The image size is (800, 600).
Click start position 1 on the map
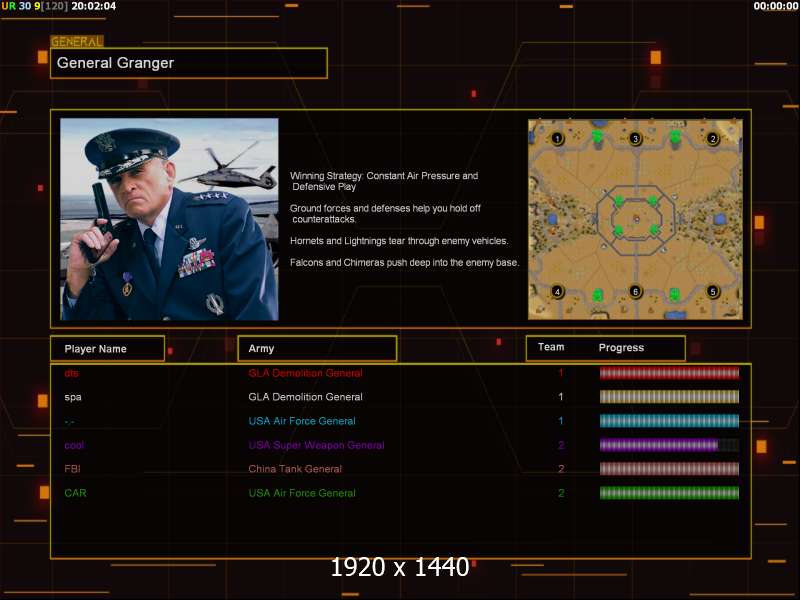pos(557,138)
